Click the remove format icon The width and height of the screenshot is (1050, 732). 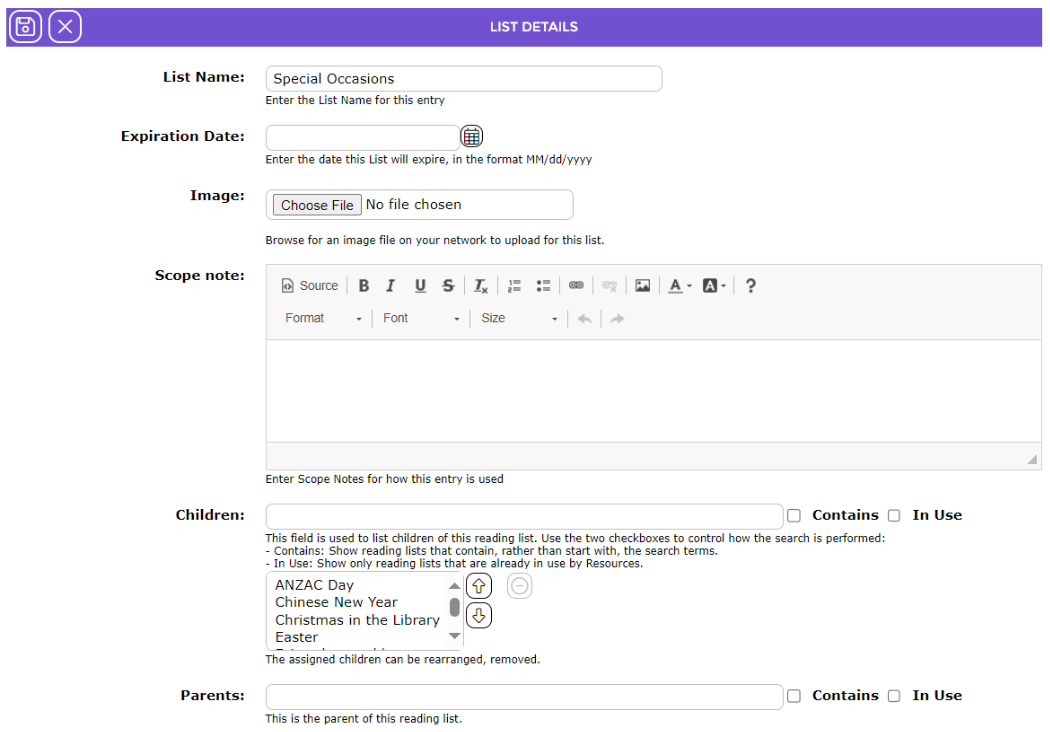point(481,286)
